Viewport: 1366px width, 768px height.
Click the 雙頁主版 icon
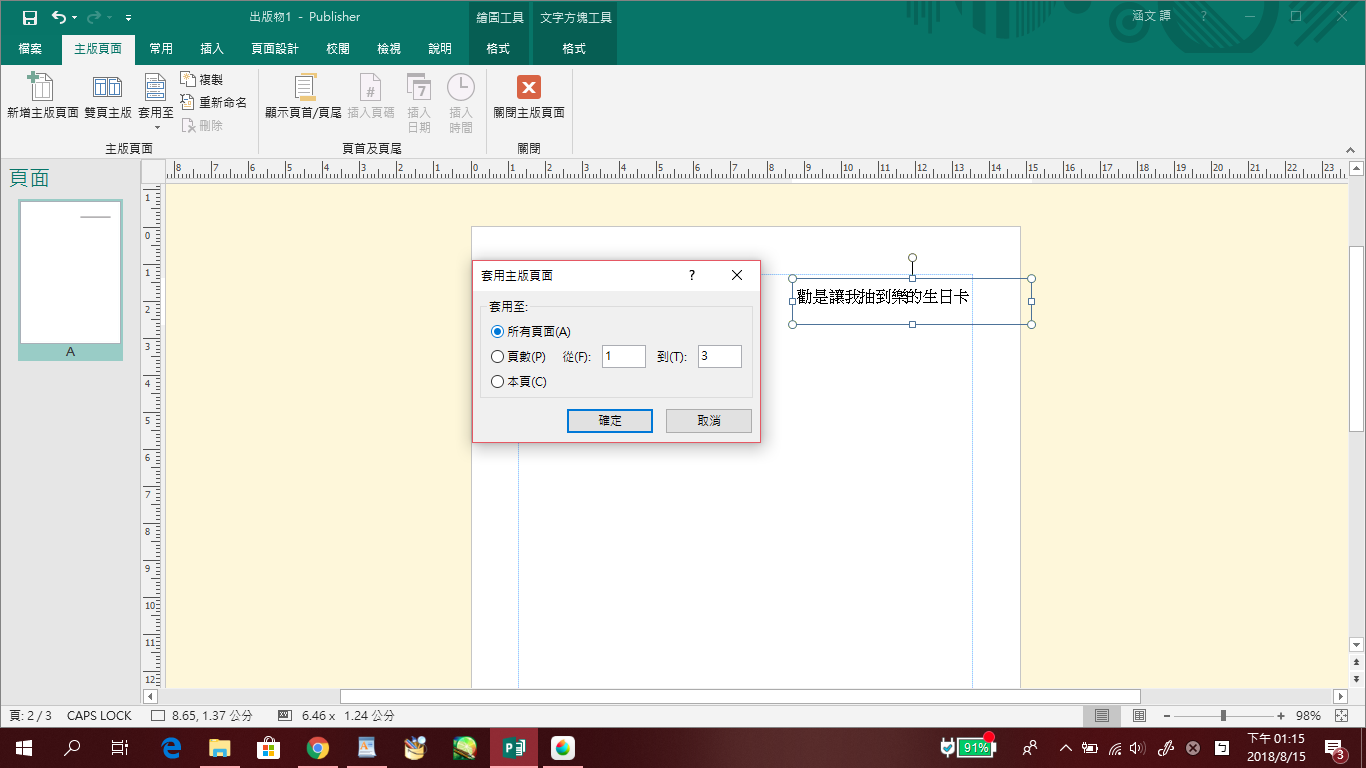click(107, 87)
